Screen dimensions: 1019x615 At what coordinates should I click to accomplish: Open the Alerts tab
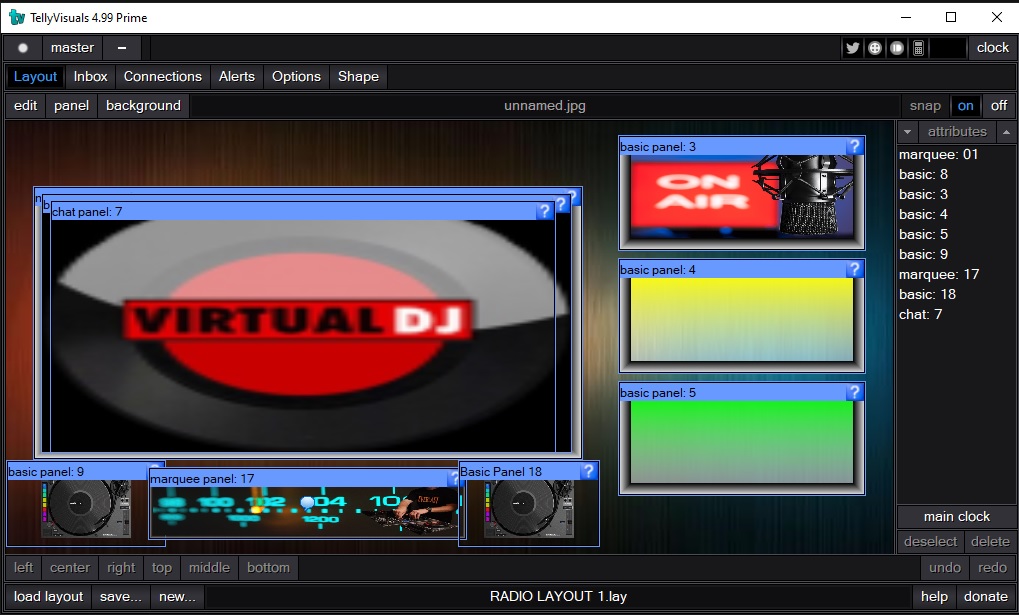point(237,77)
